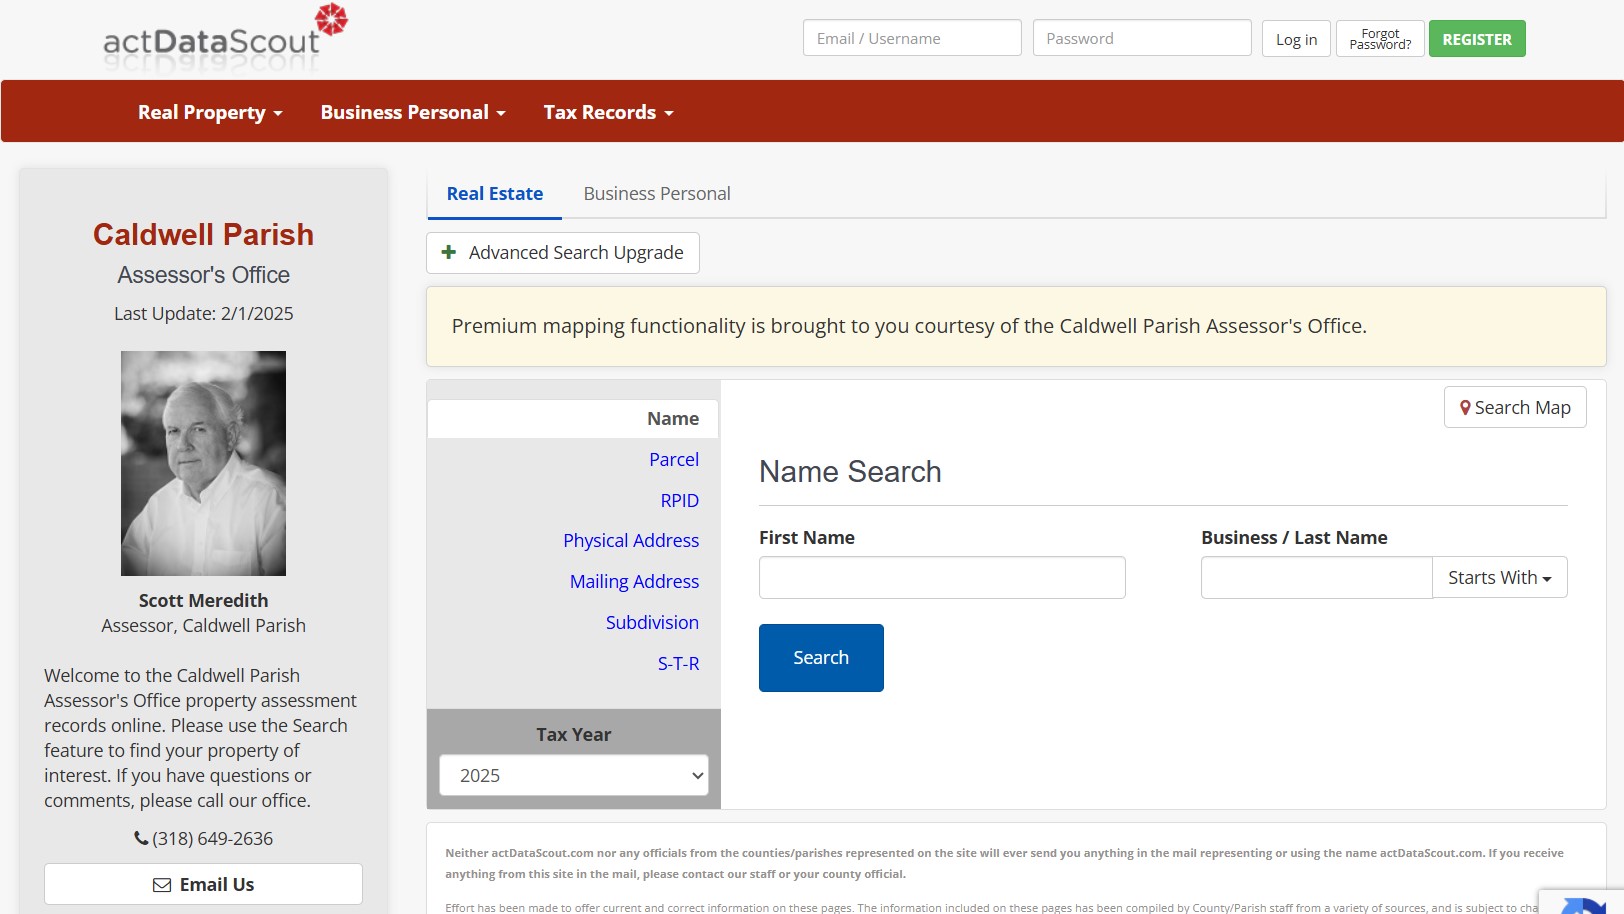1624x914 pixels.
Task: Click the envelope icon on Email Us
Action: click(x=162, y=885)
